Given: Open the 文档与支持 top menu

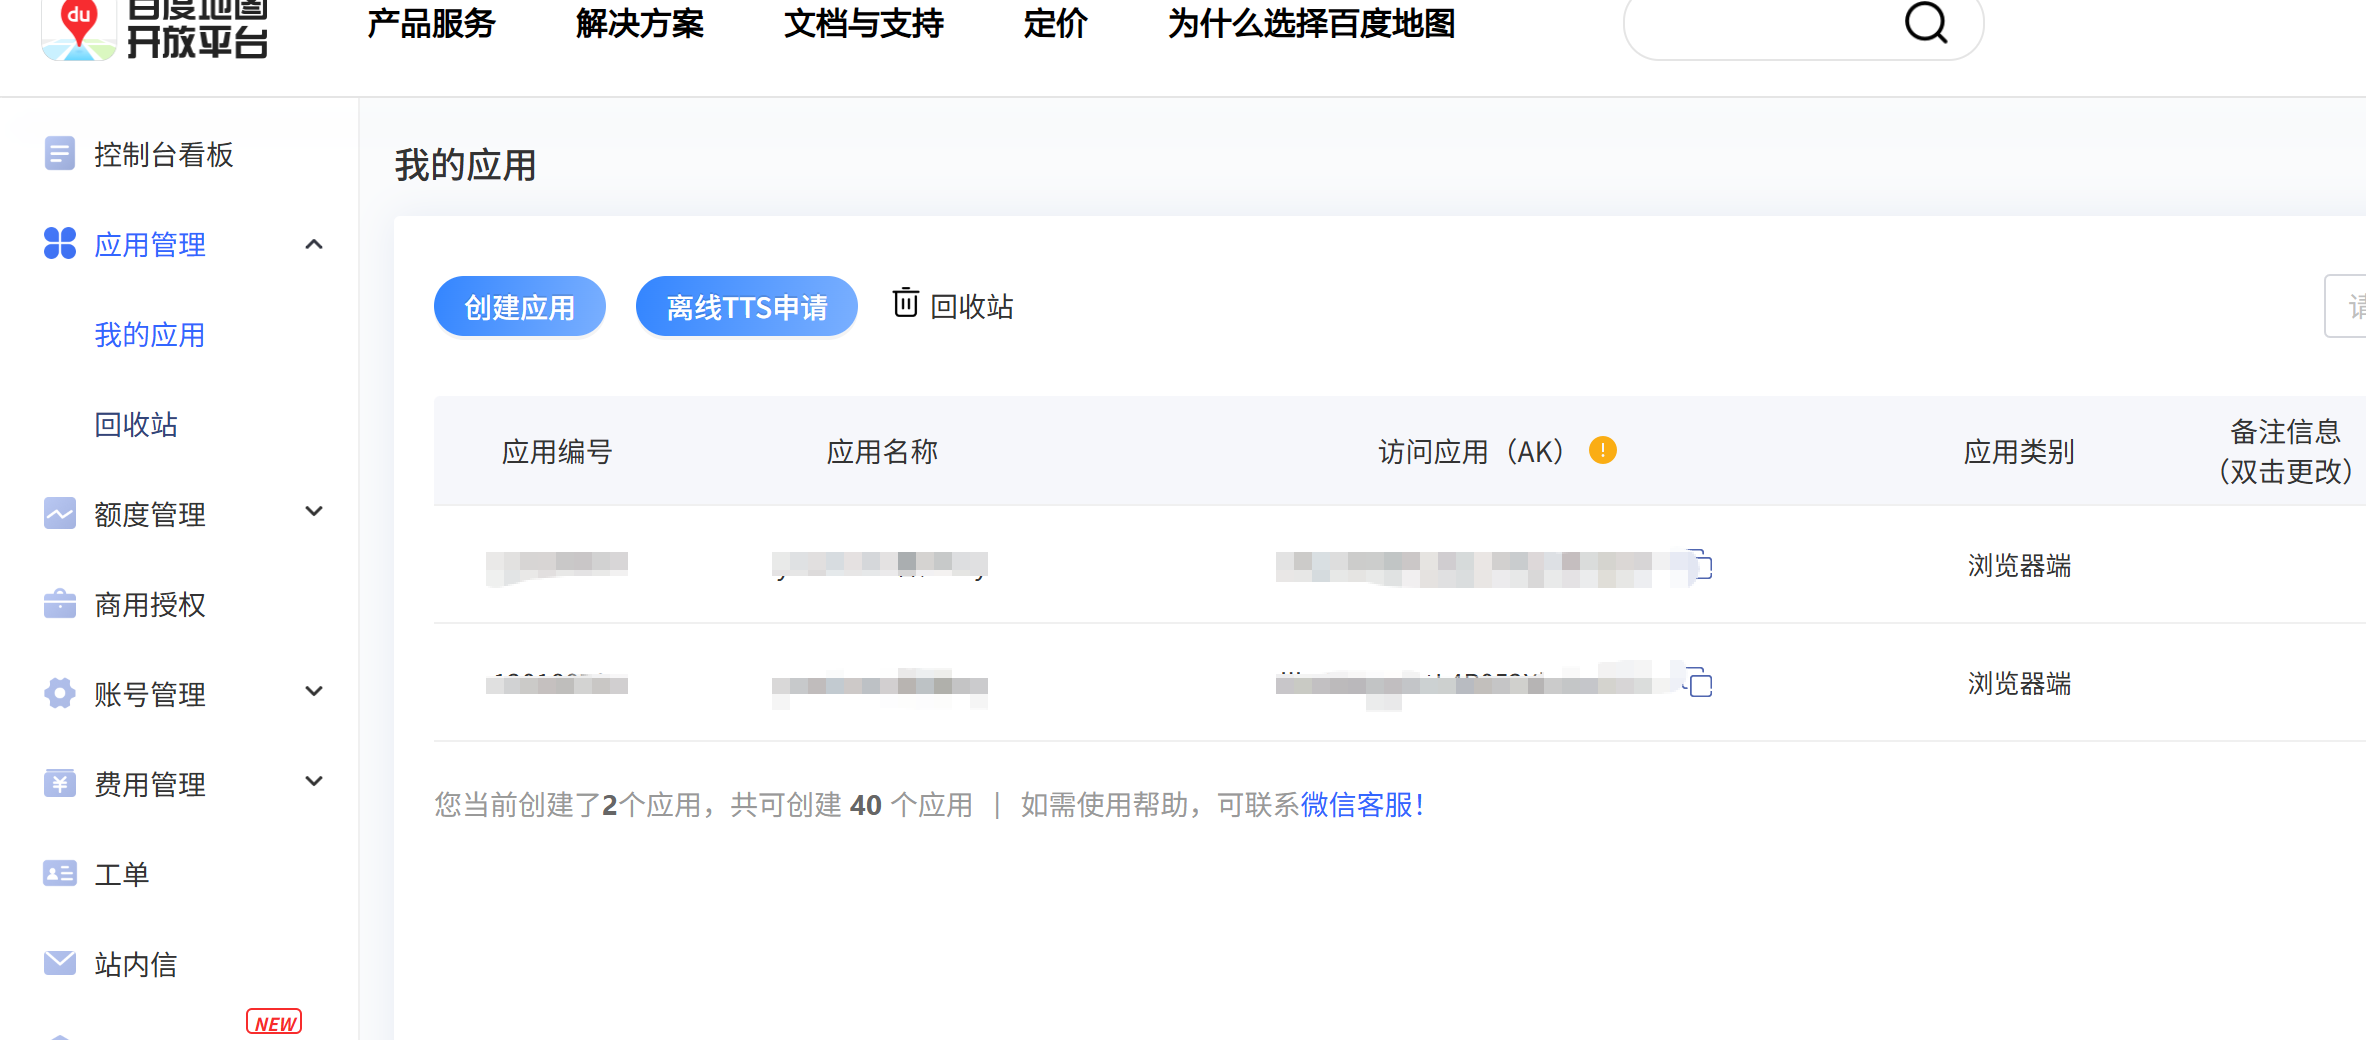Looking at the screenshot, I should tap(863, 24).
